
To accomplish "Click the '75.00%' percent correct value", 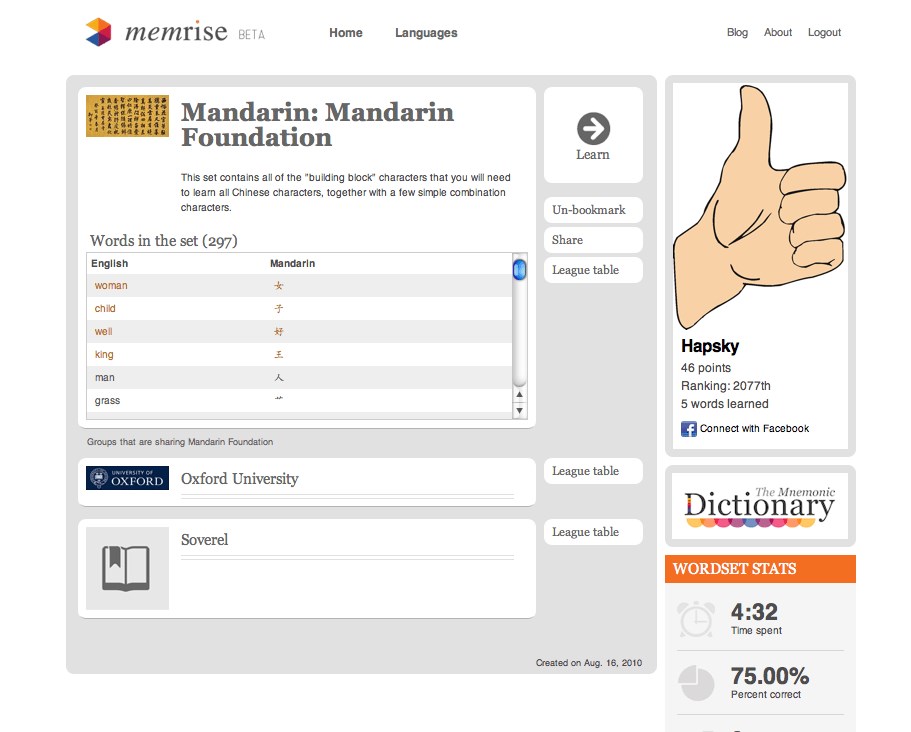I will [770, 676].
